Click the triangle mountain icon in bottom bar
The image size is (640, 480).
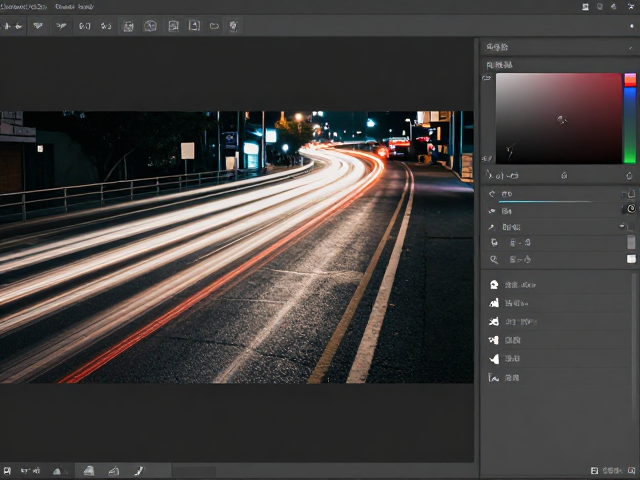[x=57, y=471]
